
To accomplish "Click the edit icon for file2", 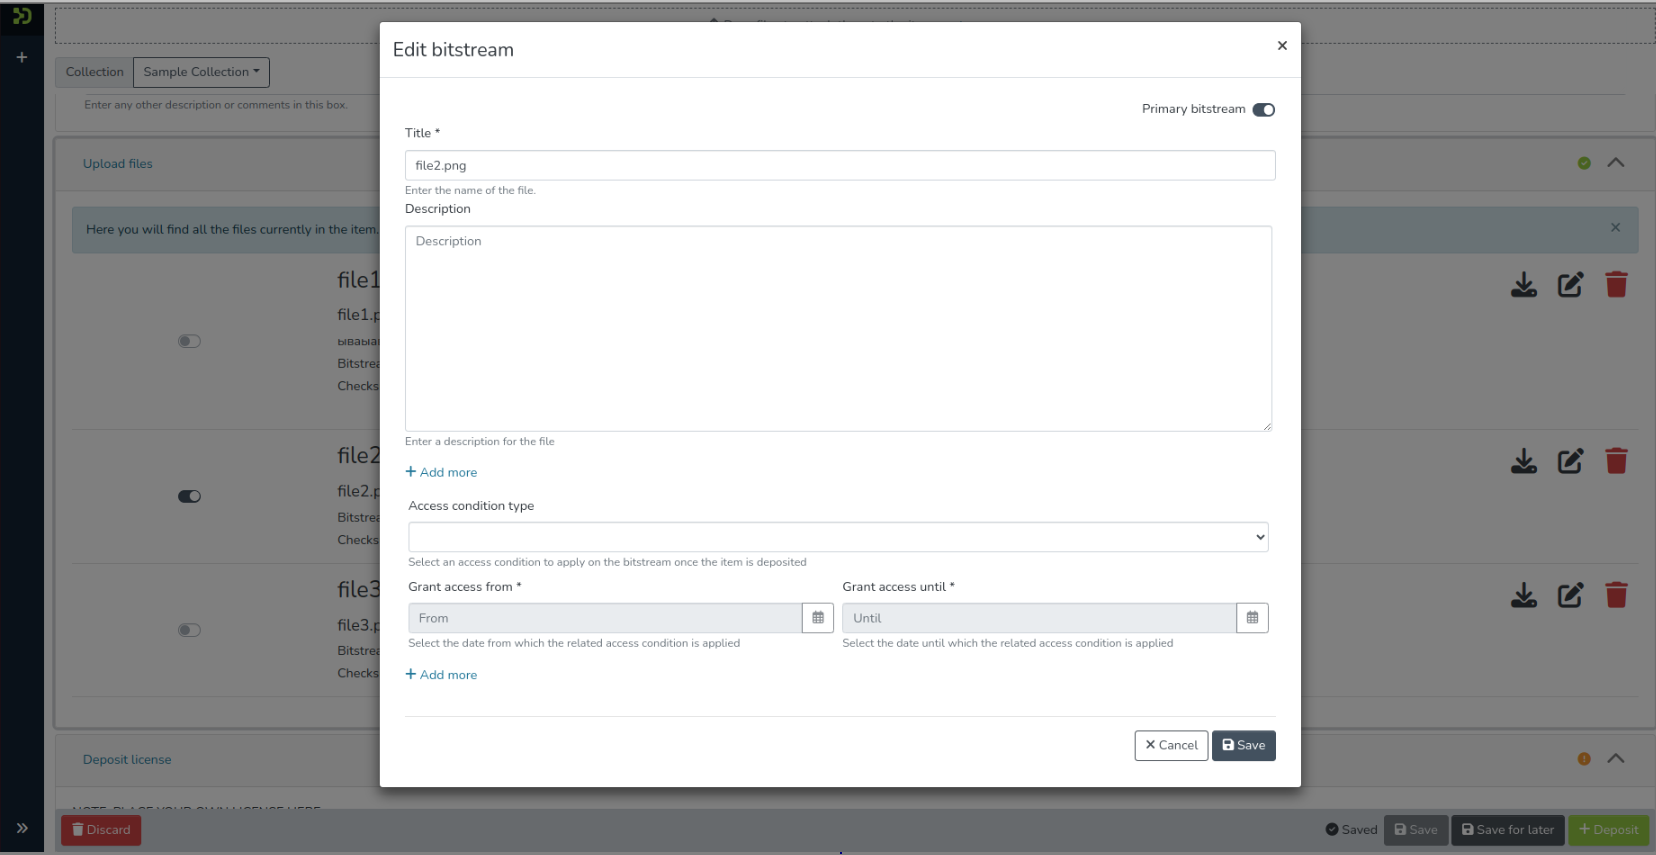I will click(1570, 461).
